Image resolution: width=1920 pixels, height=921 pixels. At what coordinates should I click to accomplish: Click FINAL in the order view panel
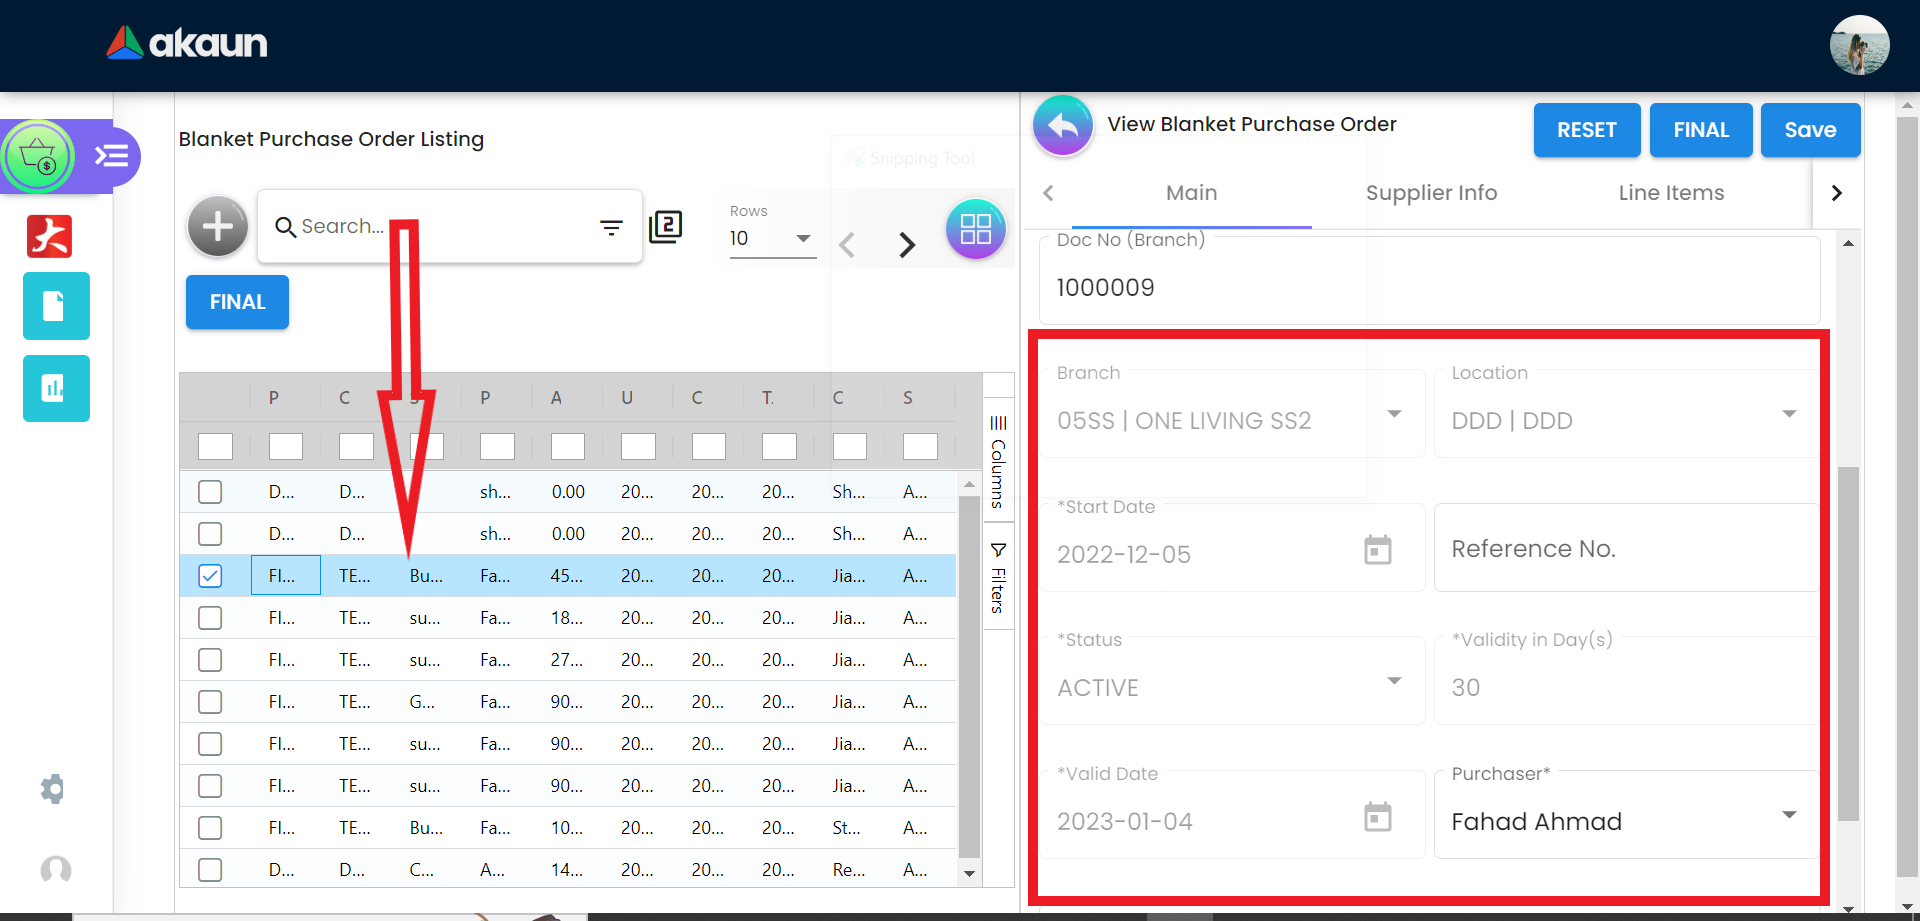(x=1701, y=130)
